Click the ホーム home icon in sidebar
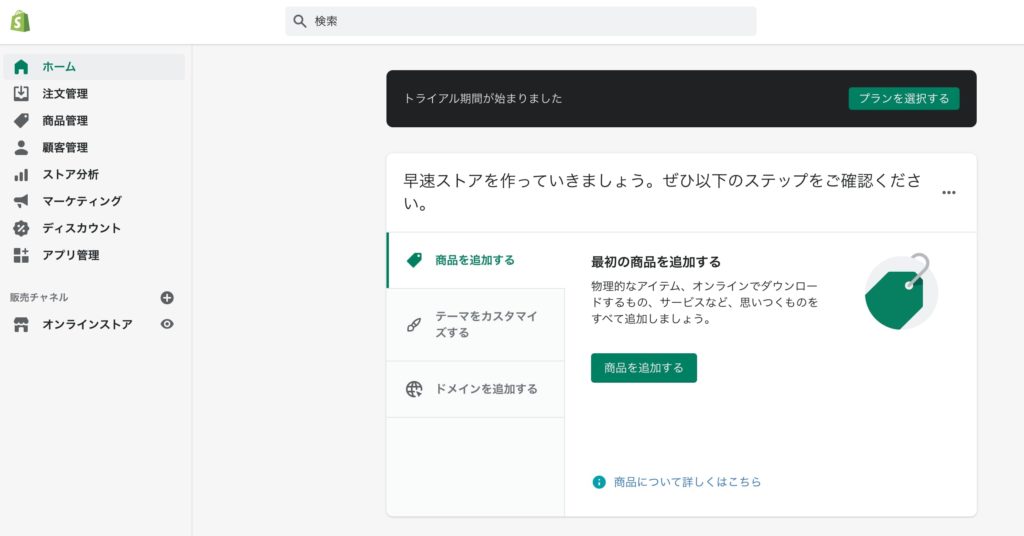Image resolution: width=1024 pixels, height=536 pixels. click(x=21, y=67)
